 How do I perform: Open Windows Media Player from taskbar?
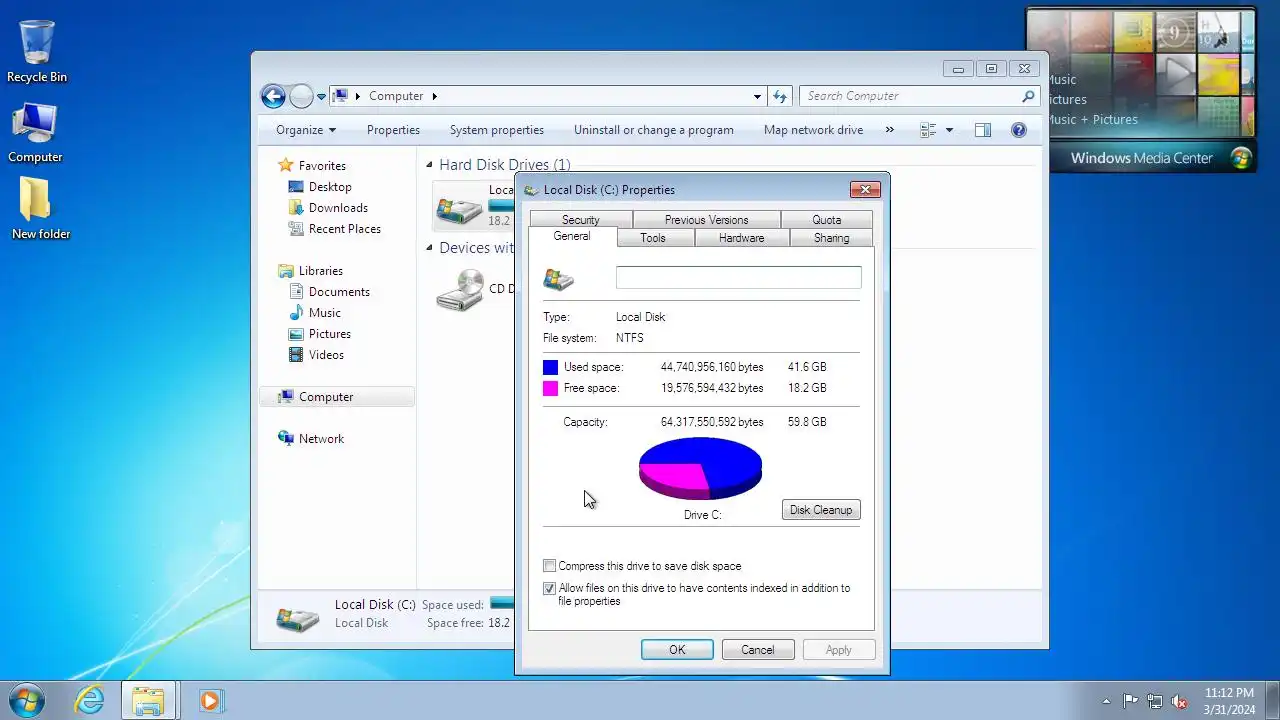210,700
